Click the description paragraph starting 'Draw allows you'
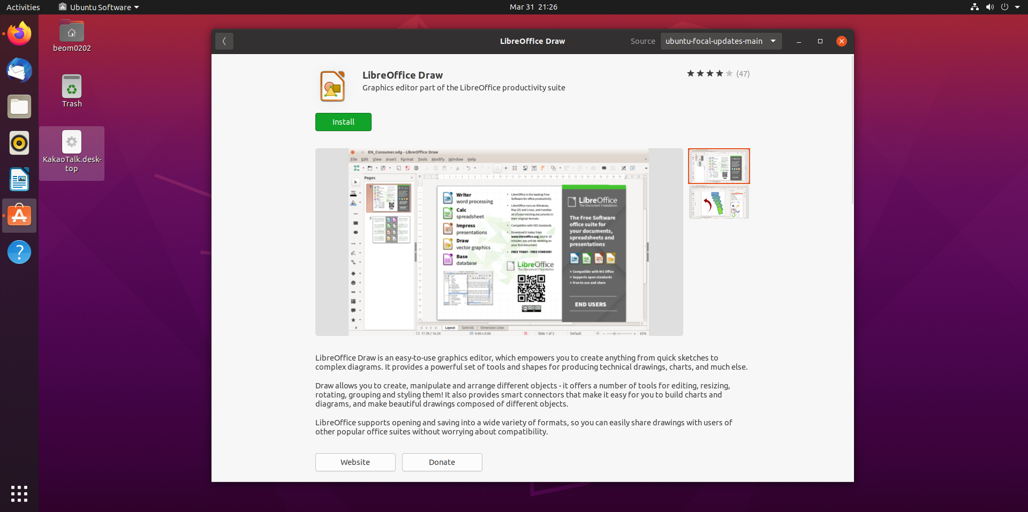This screenshot has width=1028, height=512. click(523, 395)
